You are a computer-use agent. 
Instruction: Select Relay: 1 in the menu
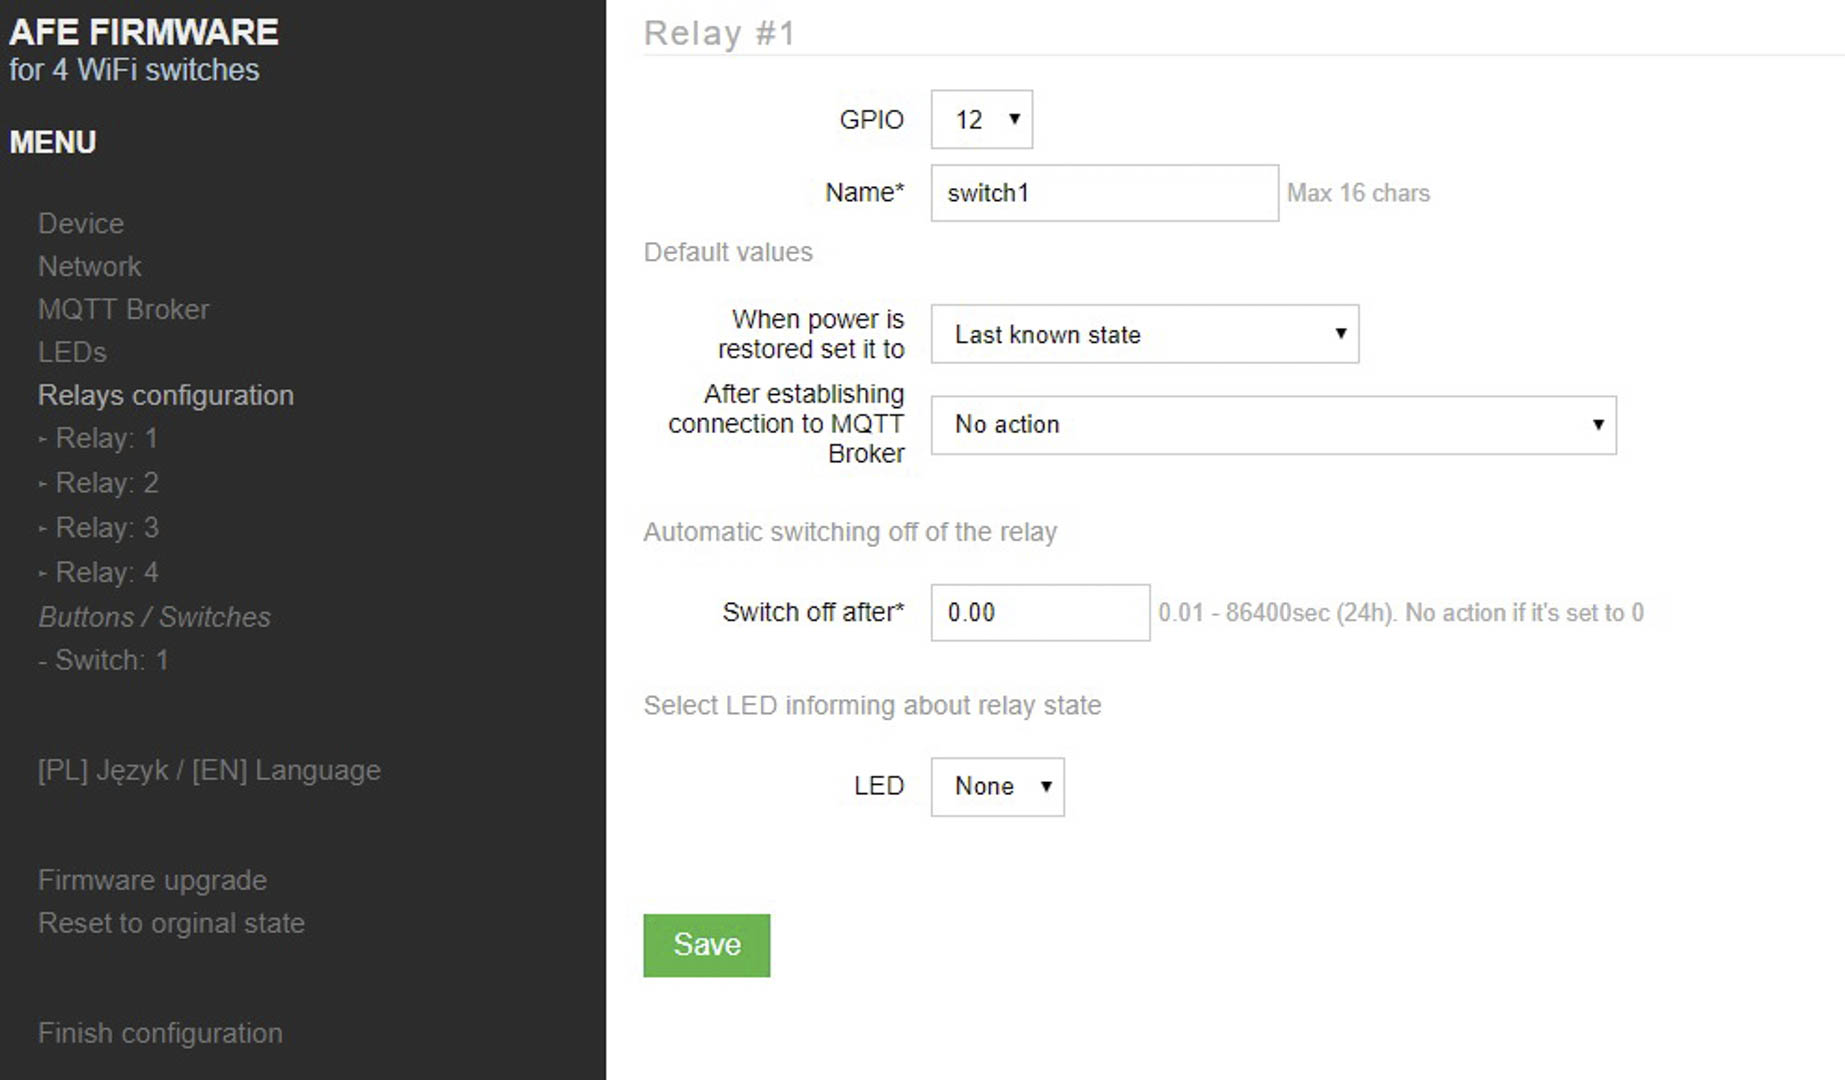click(98, 438)
